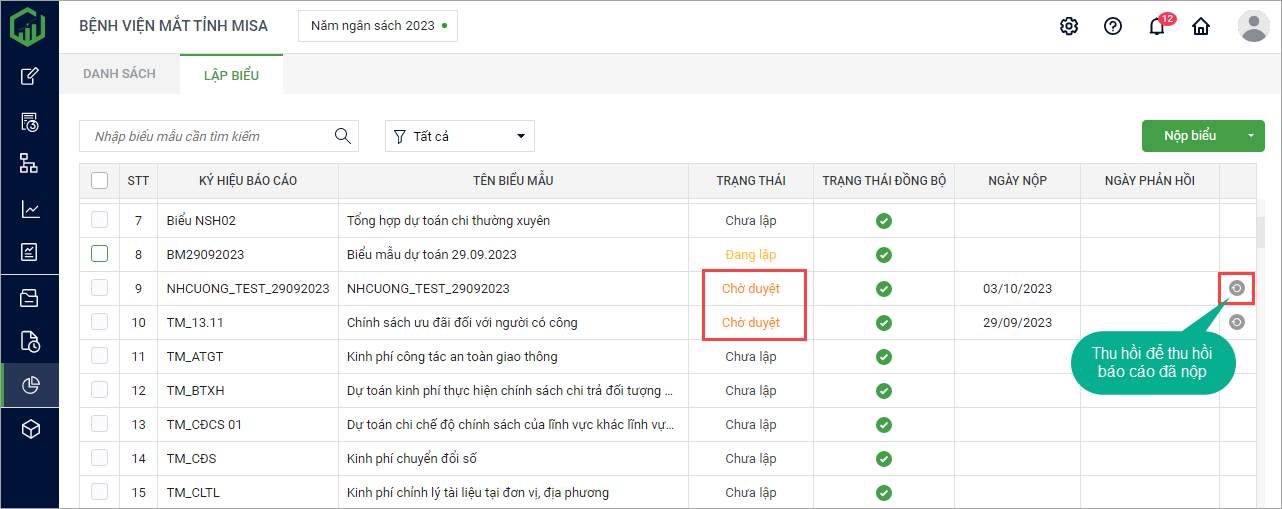Click the organization tree sidebar icon

[x=30, y=164]
